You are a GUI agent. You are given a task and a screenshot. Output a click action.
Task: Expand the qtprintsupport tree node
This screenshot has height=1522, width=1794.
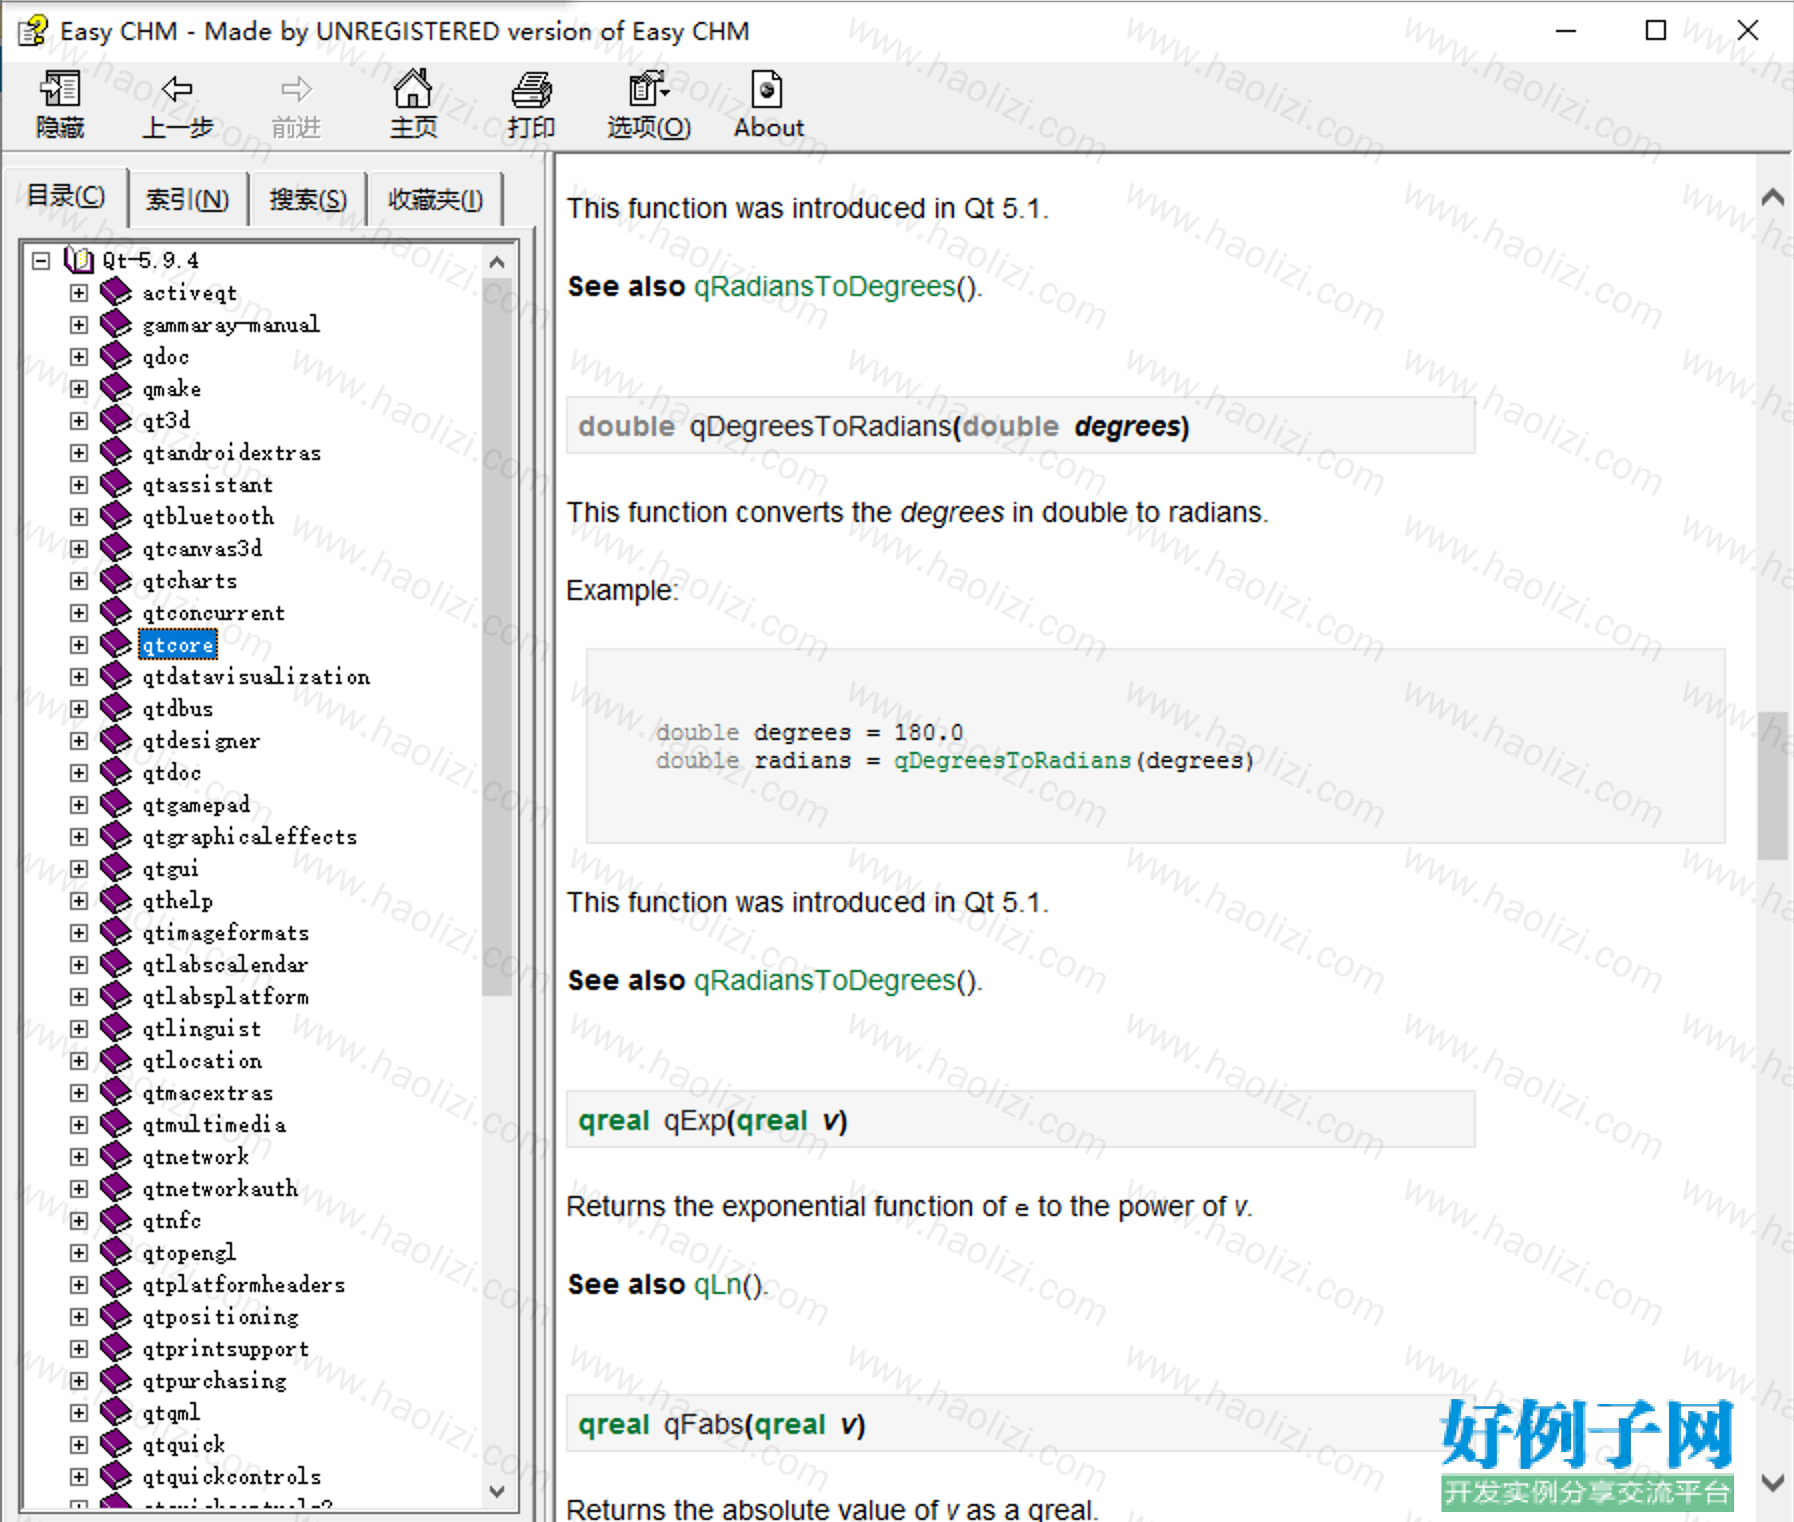point(79,1349)
